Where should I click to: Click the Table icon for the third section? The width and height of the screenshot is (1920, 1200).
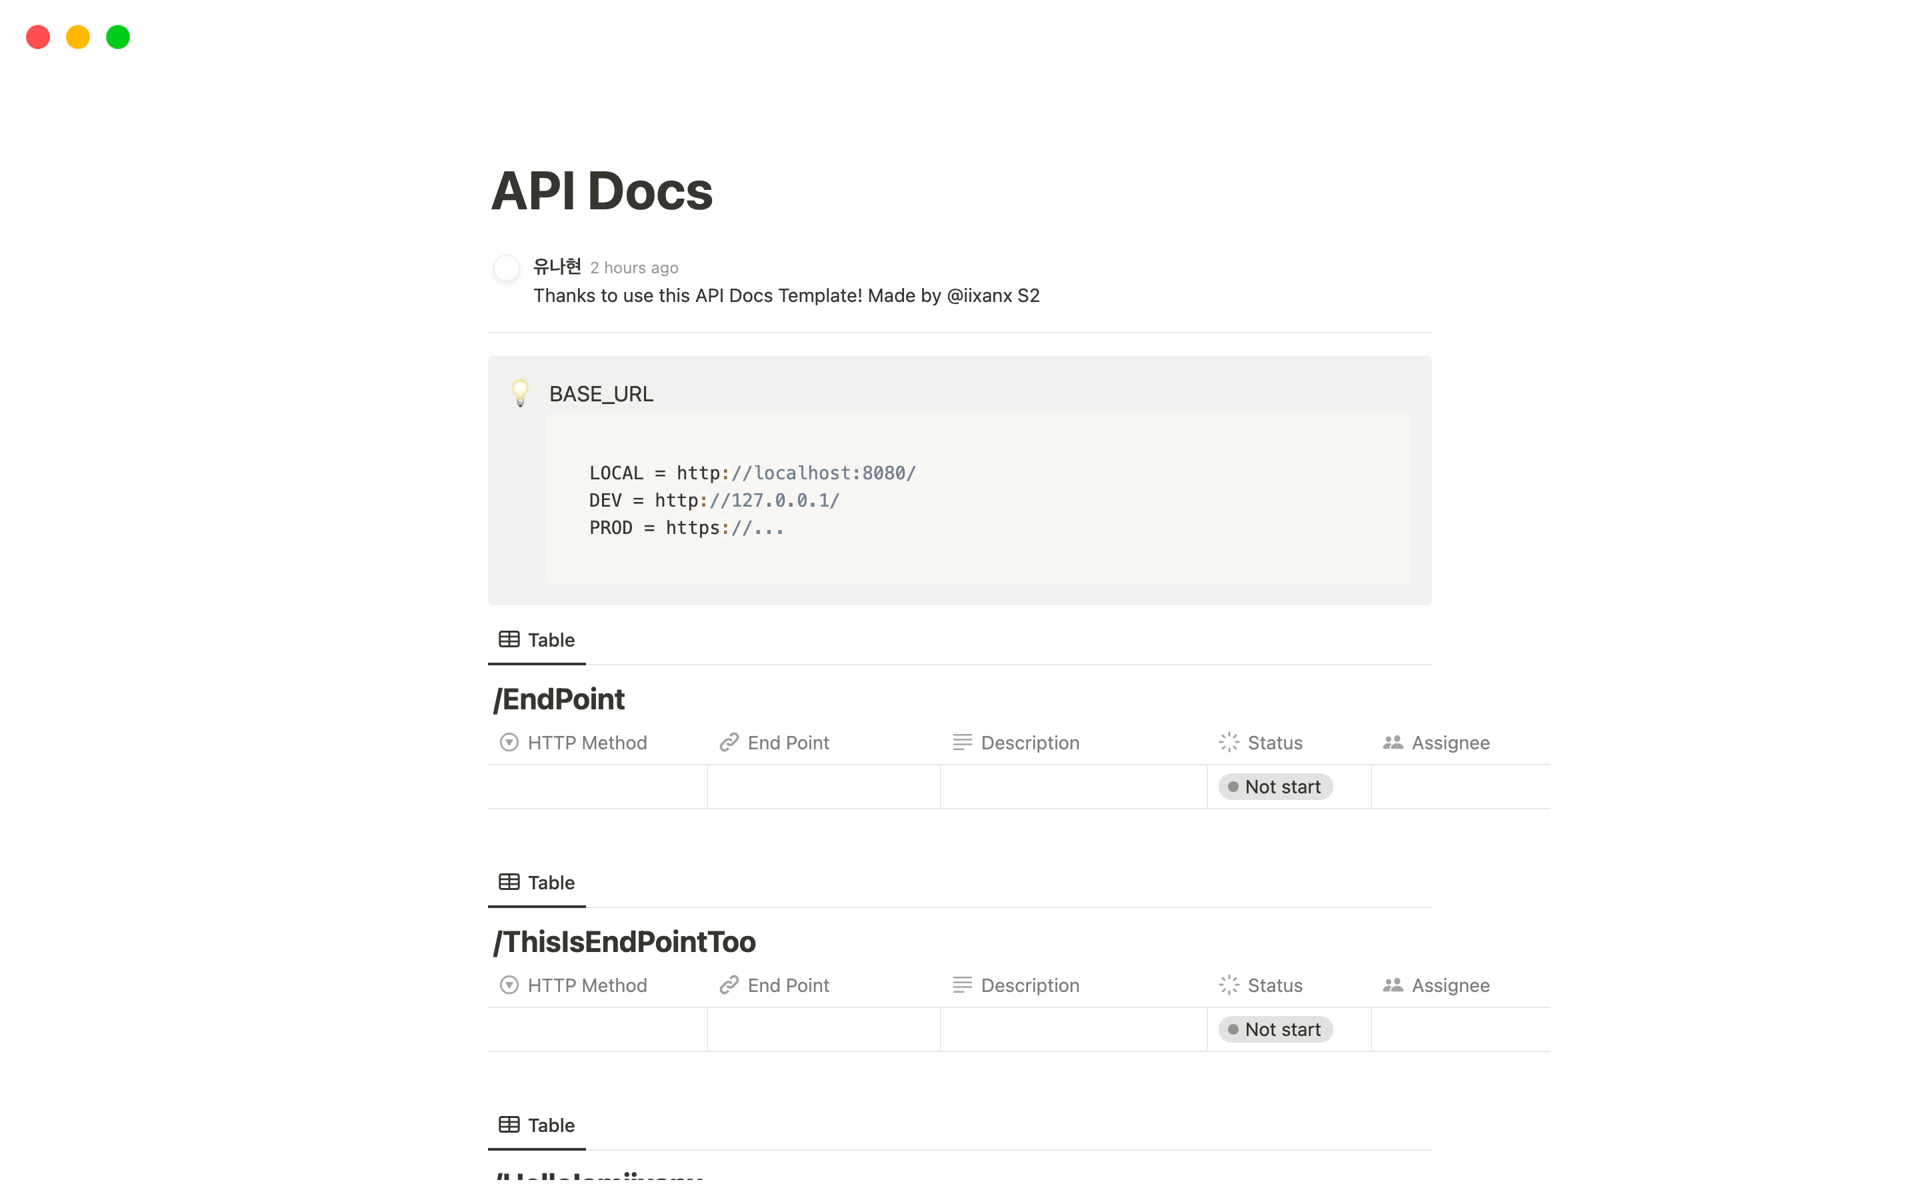click(x=510, y=1124)
